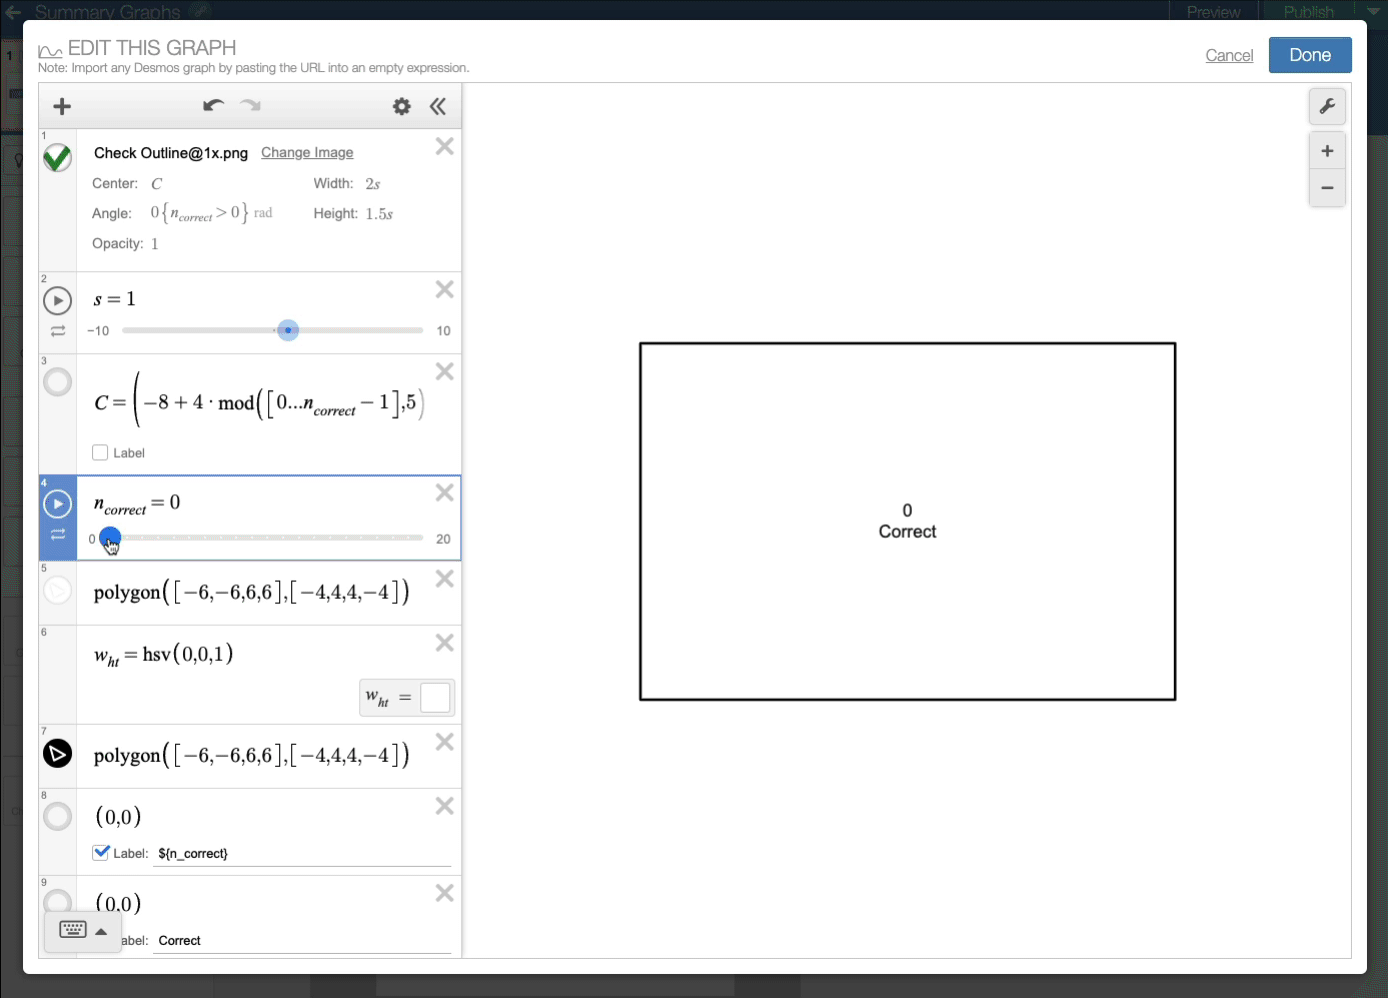Open the keyboard expander arrow
The image size is (1388, 998).
pos(101,931)
